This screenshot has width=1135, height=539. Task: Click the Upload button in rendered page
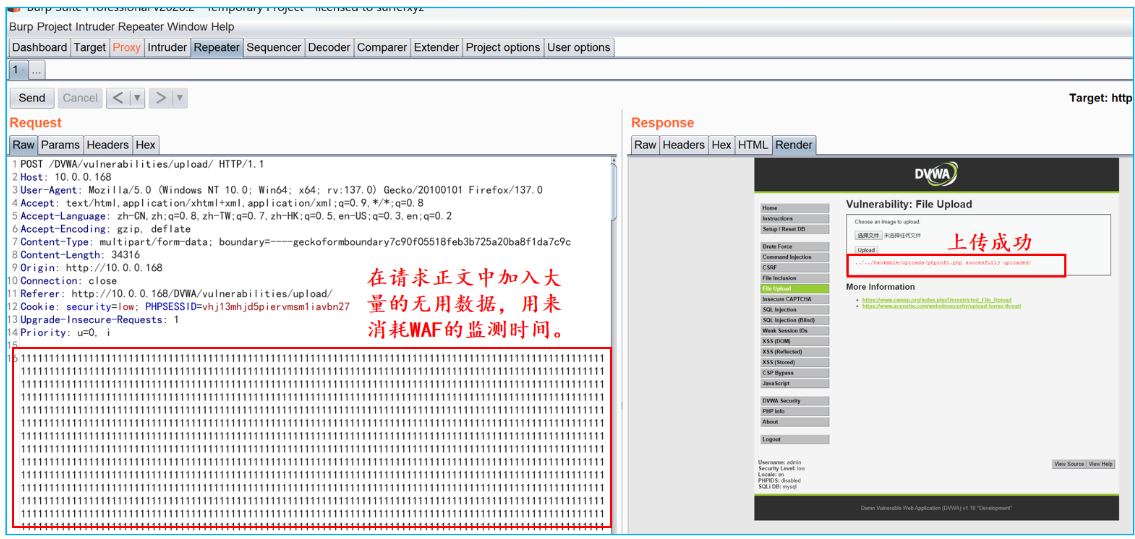(866, 250)
